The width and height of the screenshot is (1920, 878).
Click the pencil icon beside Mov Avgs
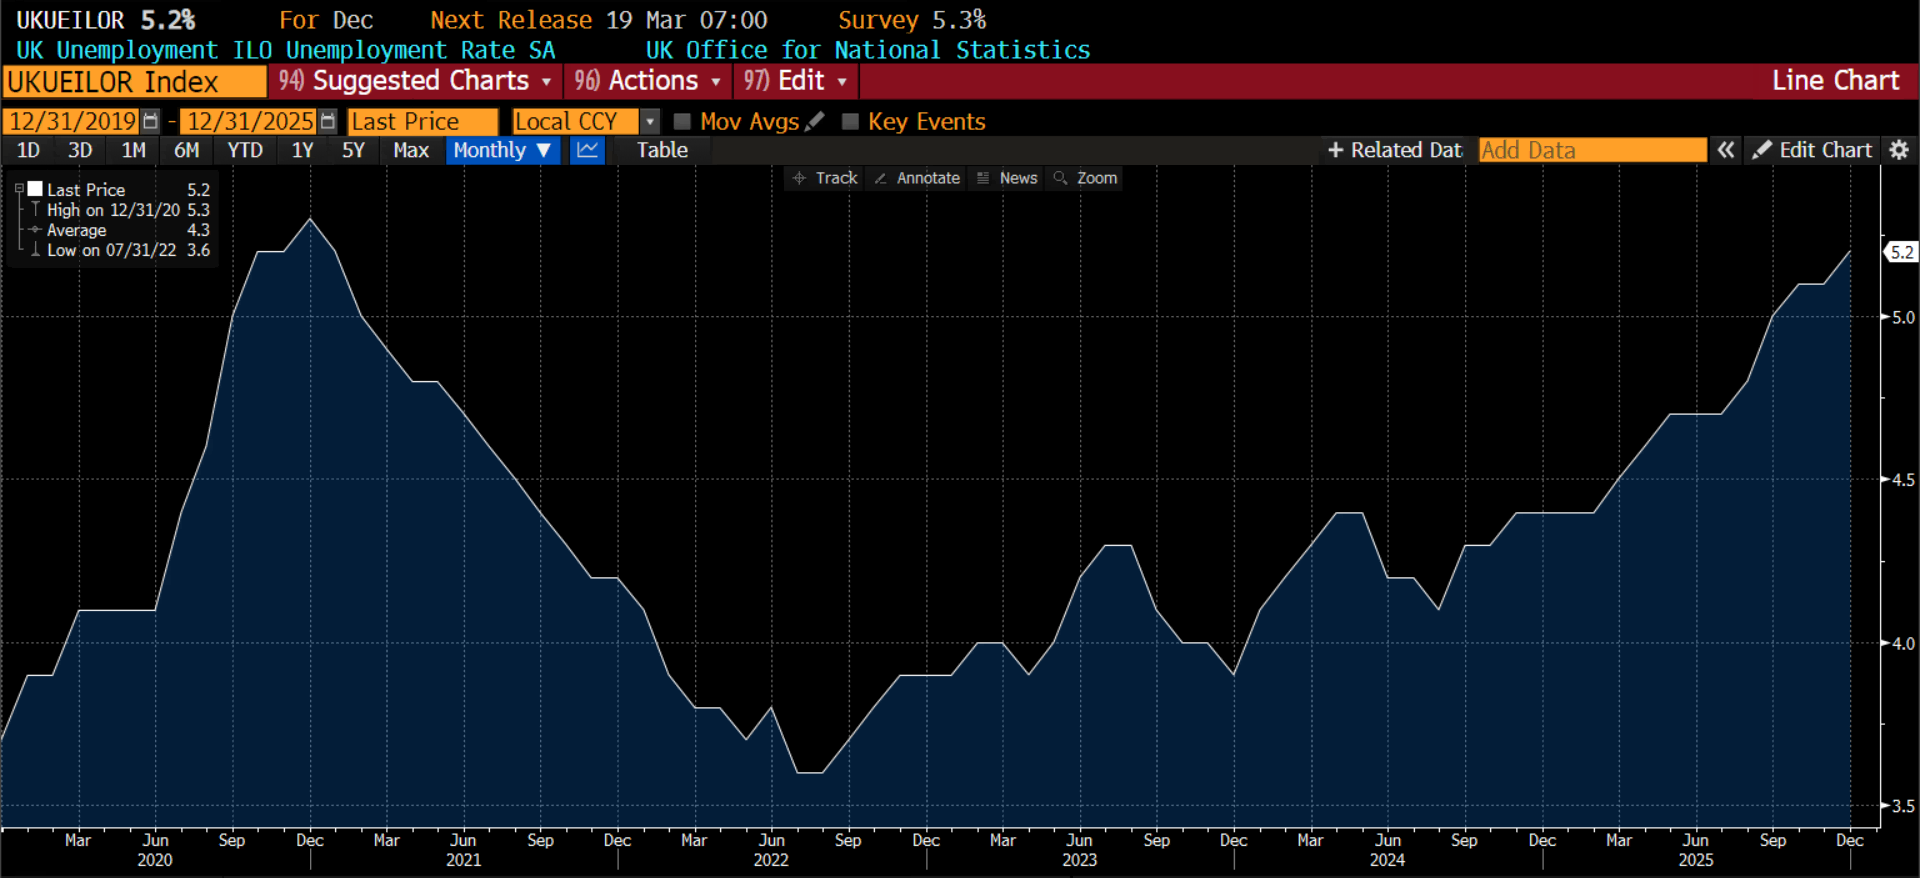pyautogui.click(x=815, y=121)
